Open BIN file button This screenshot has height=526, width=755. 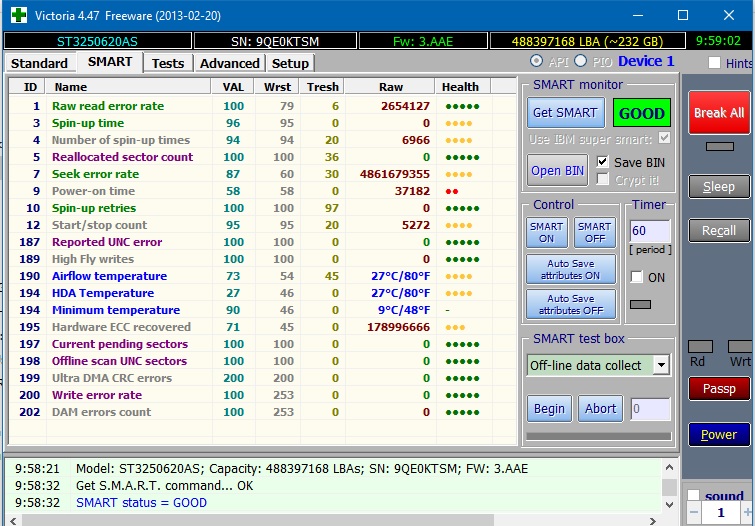[x=558, y=170]
